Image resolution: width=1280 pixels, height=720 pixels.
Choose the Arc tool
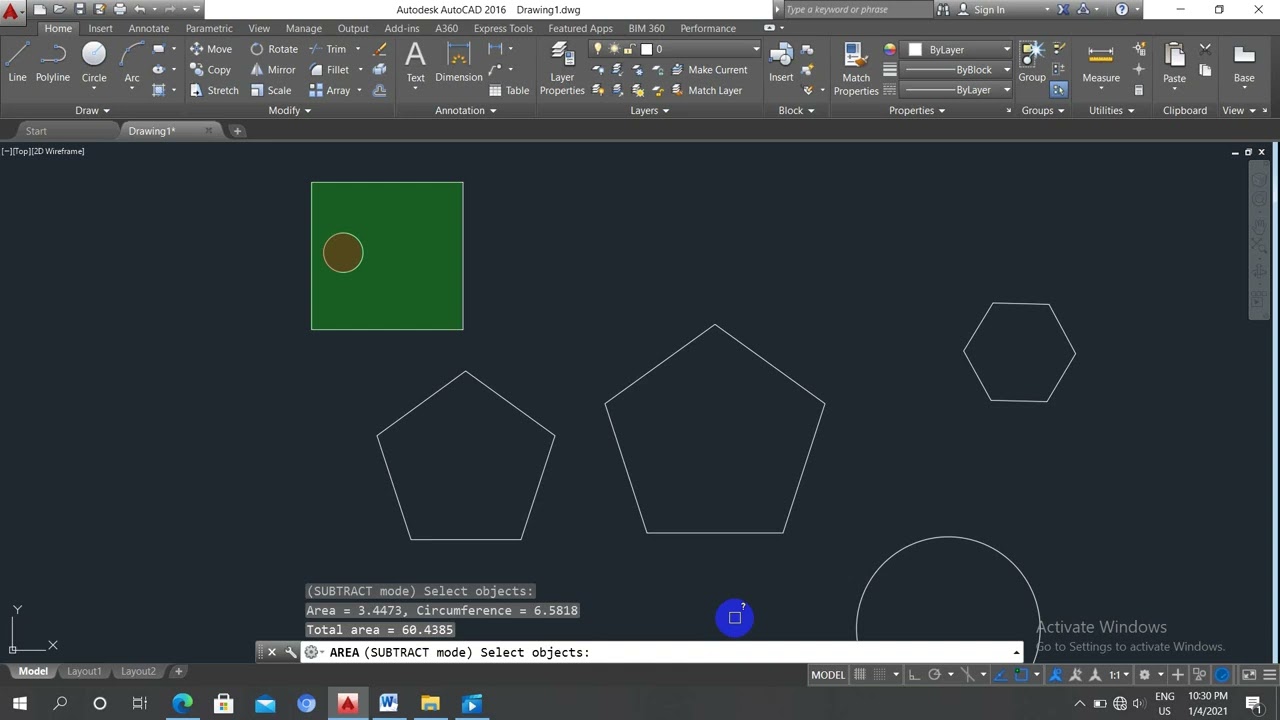[x=131, y=62]
